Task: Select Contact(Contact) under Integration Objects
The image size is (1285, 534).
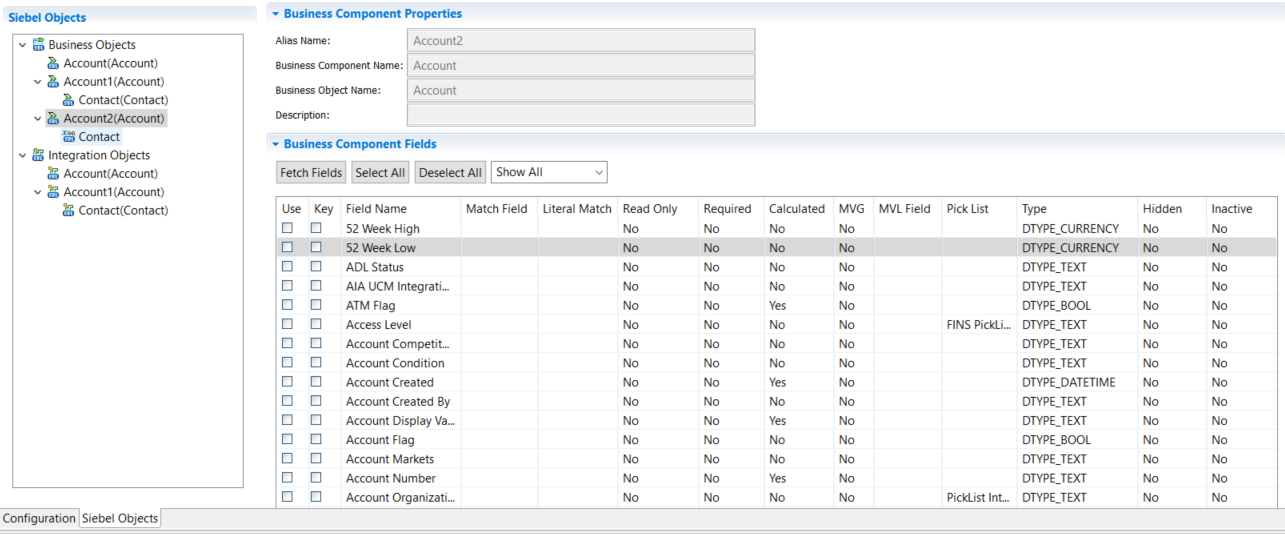Action: click(124, 210)
